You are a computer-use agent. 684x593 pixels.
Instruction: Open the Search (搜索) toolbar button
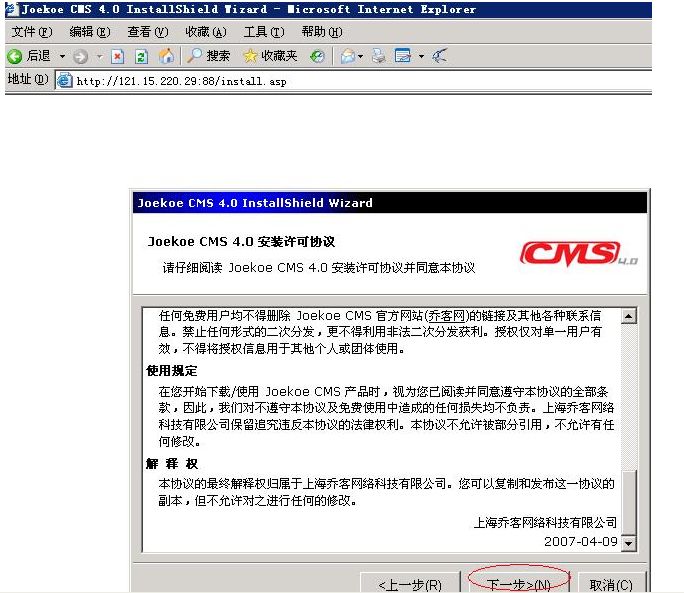click(208, 56)
